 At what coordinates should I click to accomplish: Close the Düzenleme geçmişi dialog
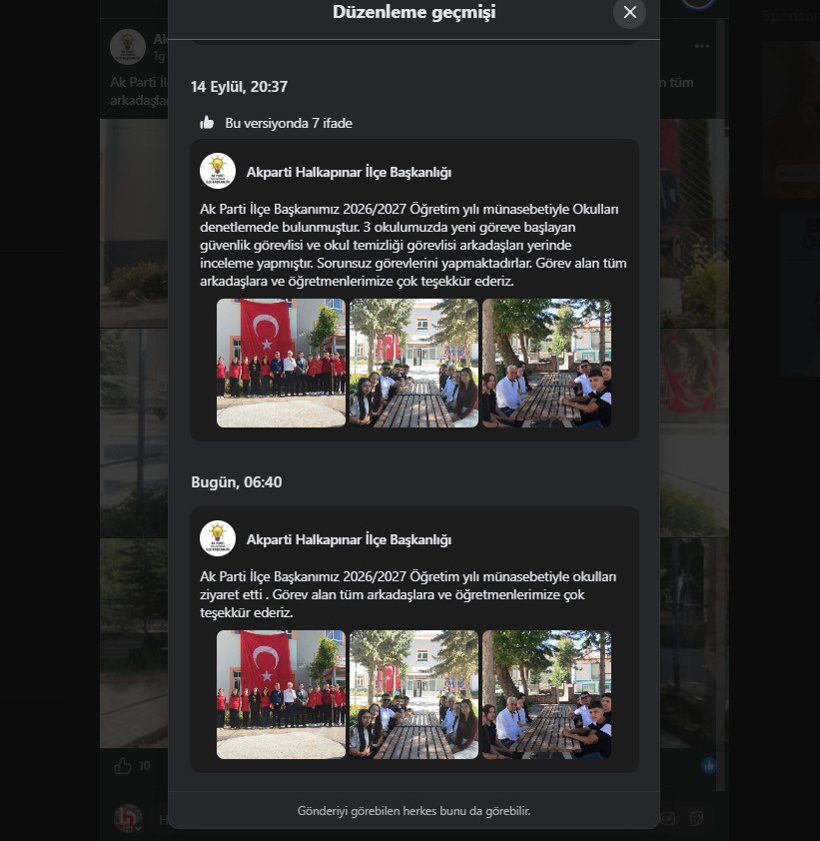point(630,12)
